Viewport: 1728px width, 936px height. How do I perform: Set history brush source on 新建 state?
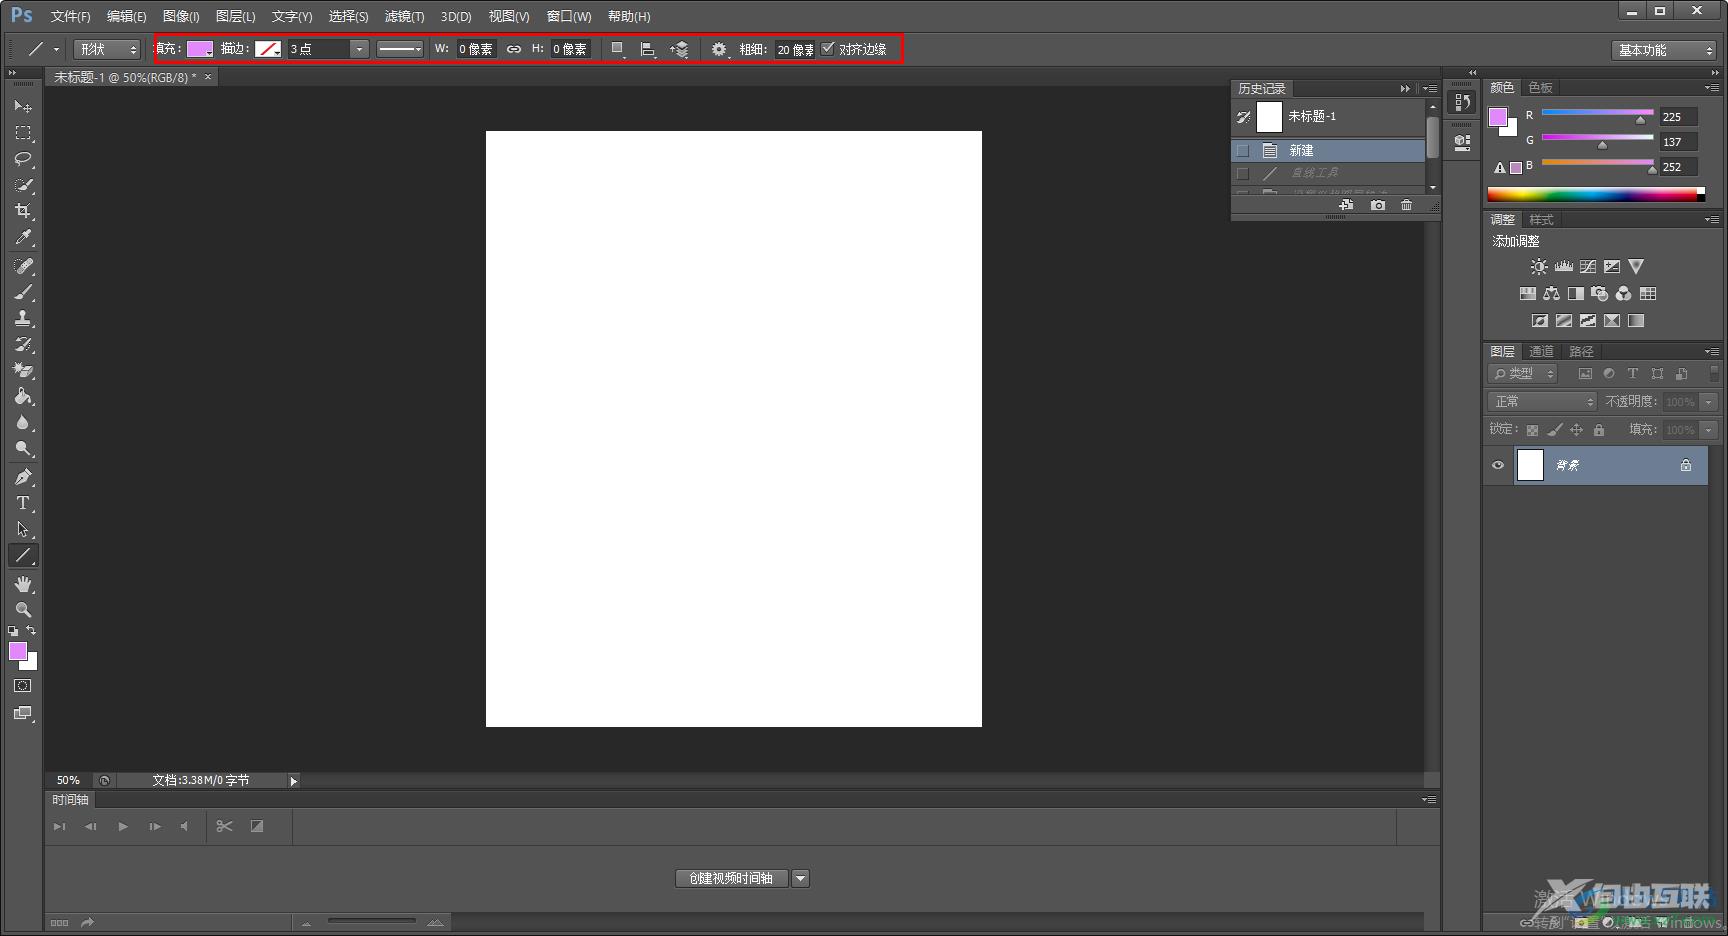pos(1243,150)
